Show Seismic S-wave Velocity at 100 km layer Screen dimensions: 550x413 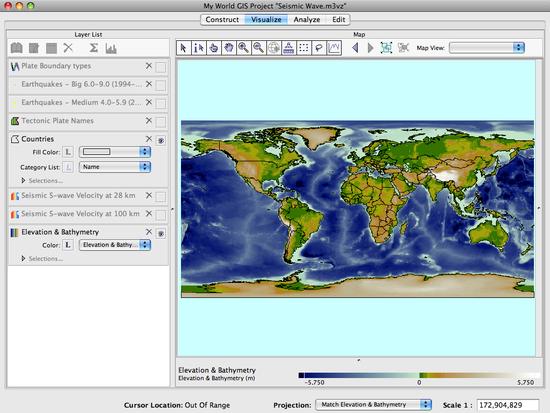pos(161,215)
